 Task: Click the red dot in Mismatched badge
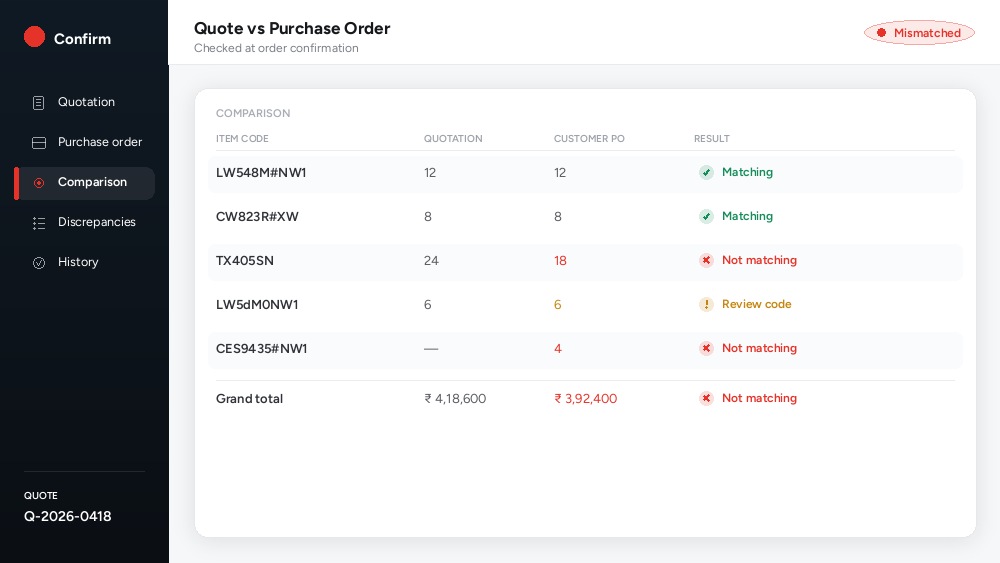pos(881,33)
